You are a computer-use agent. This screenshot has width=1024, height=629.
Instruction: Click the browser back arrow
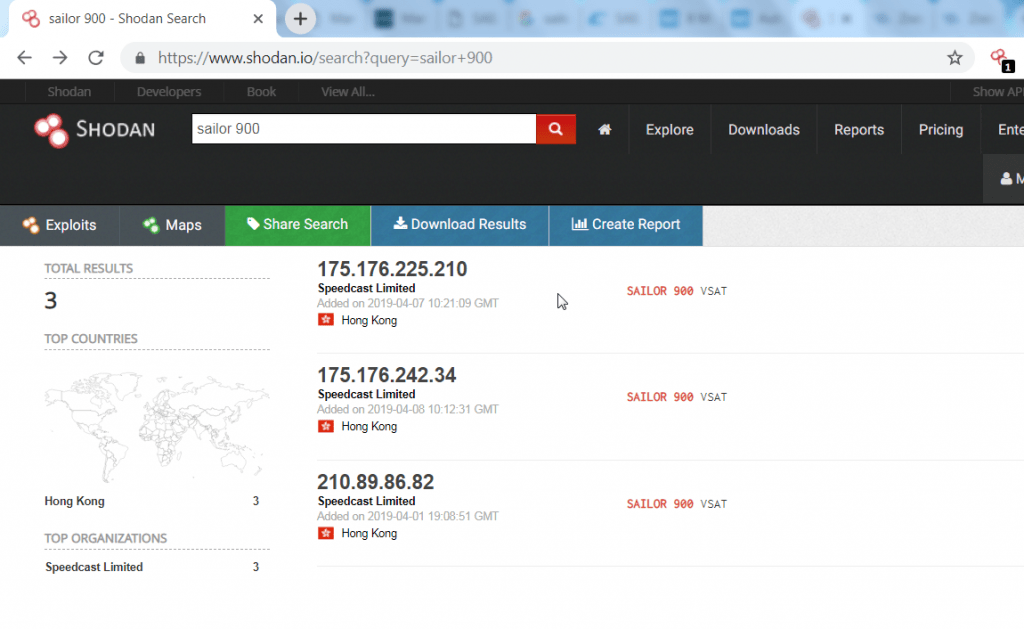tap(24, 57)
